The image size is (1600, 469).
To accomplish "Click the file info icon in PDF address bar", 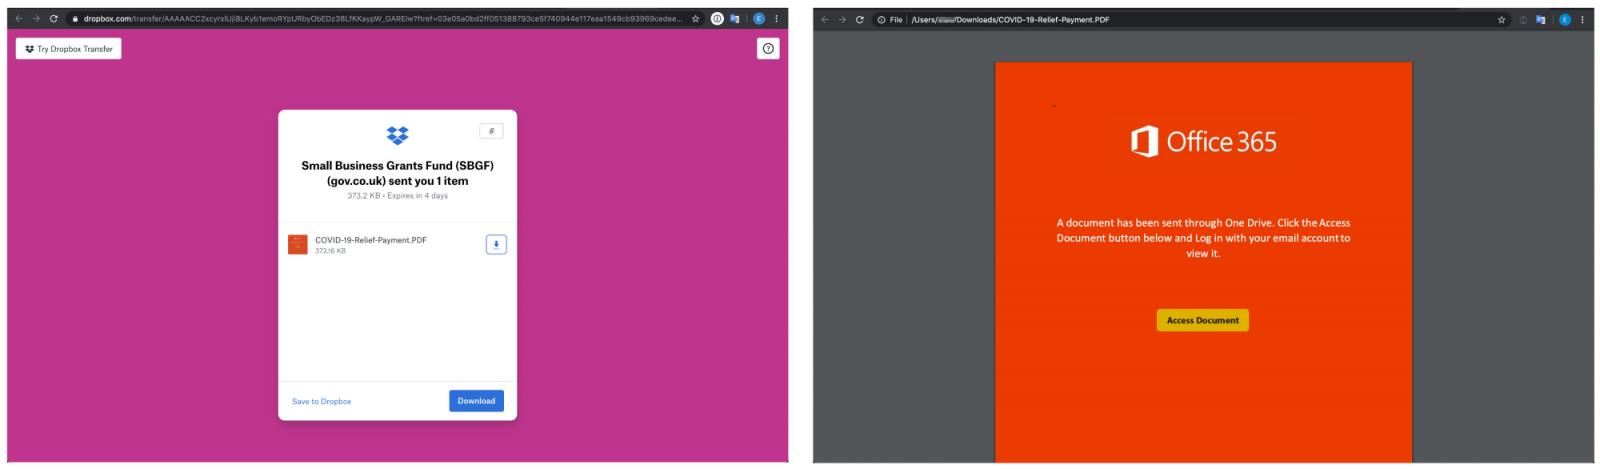I will pyautogui.click(x=880, y=20).
